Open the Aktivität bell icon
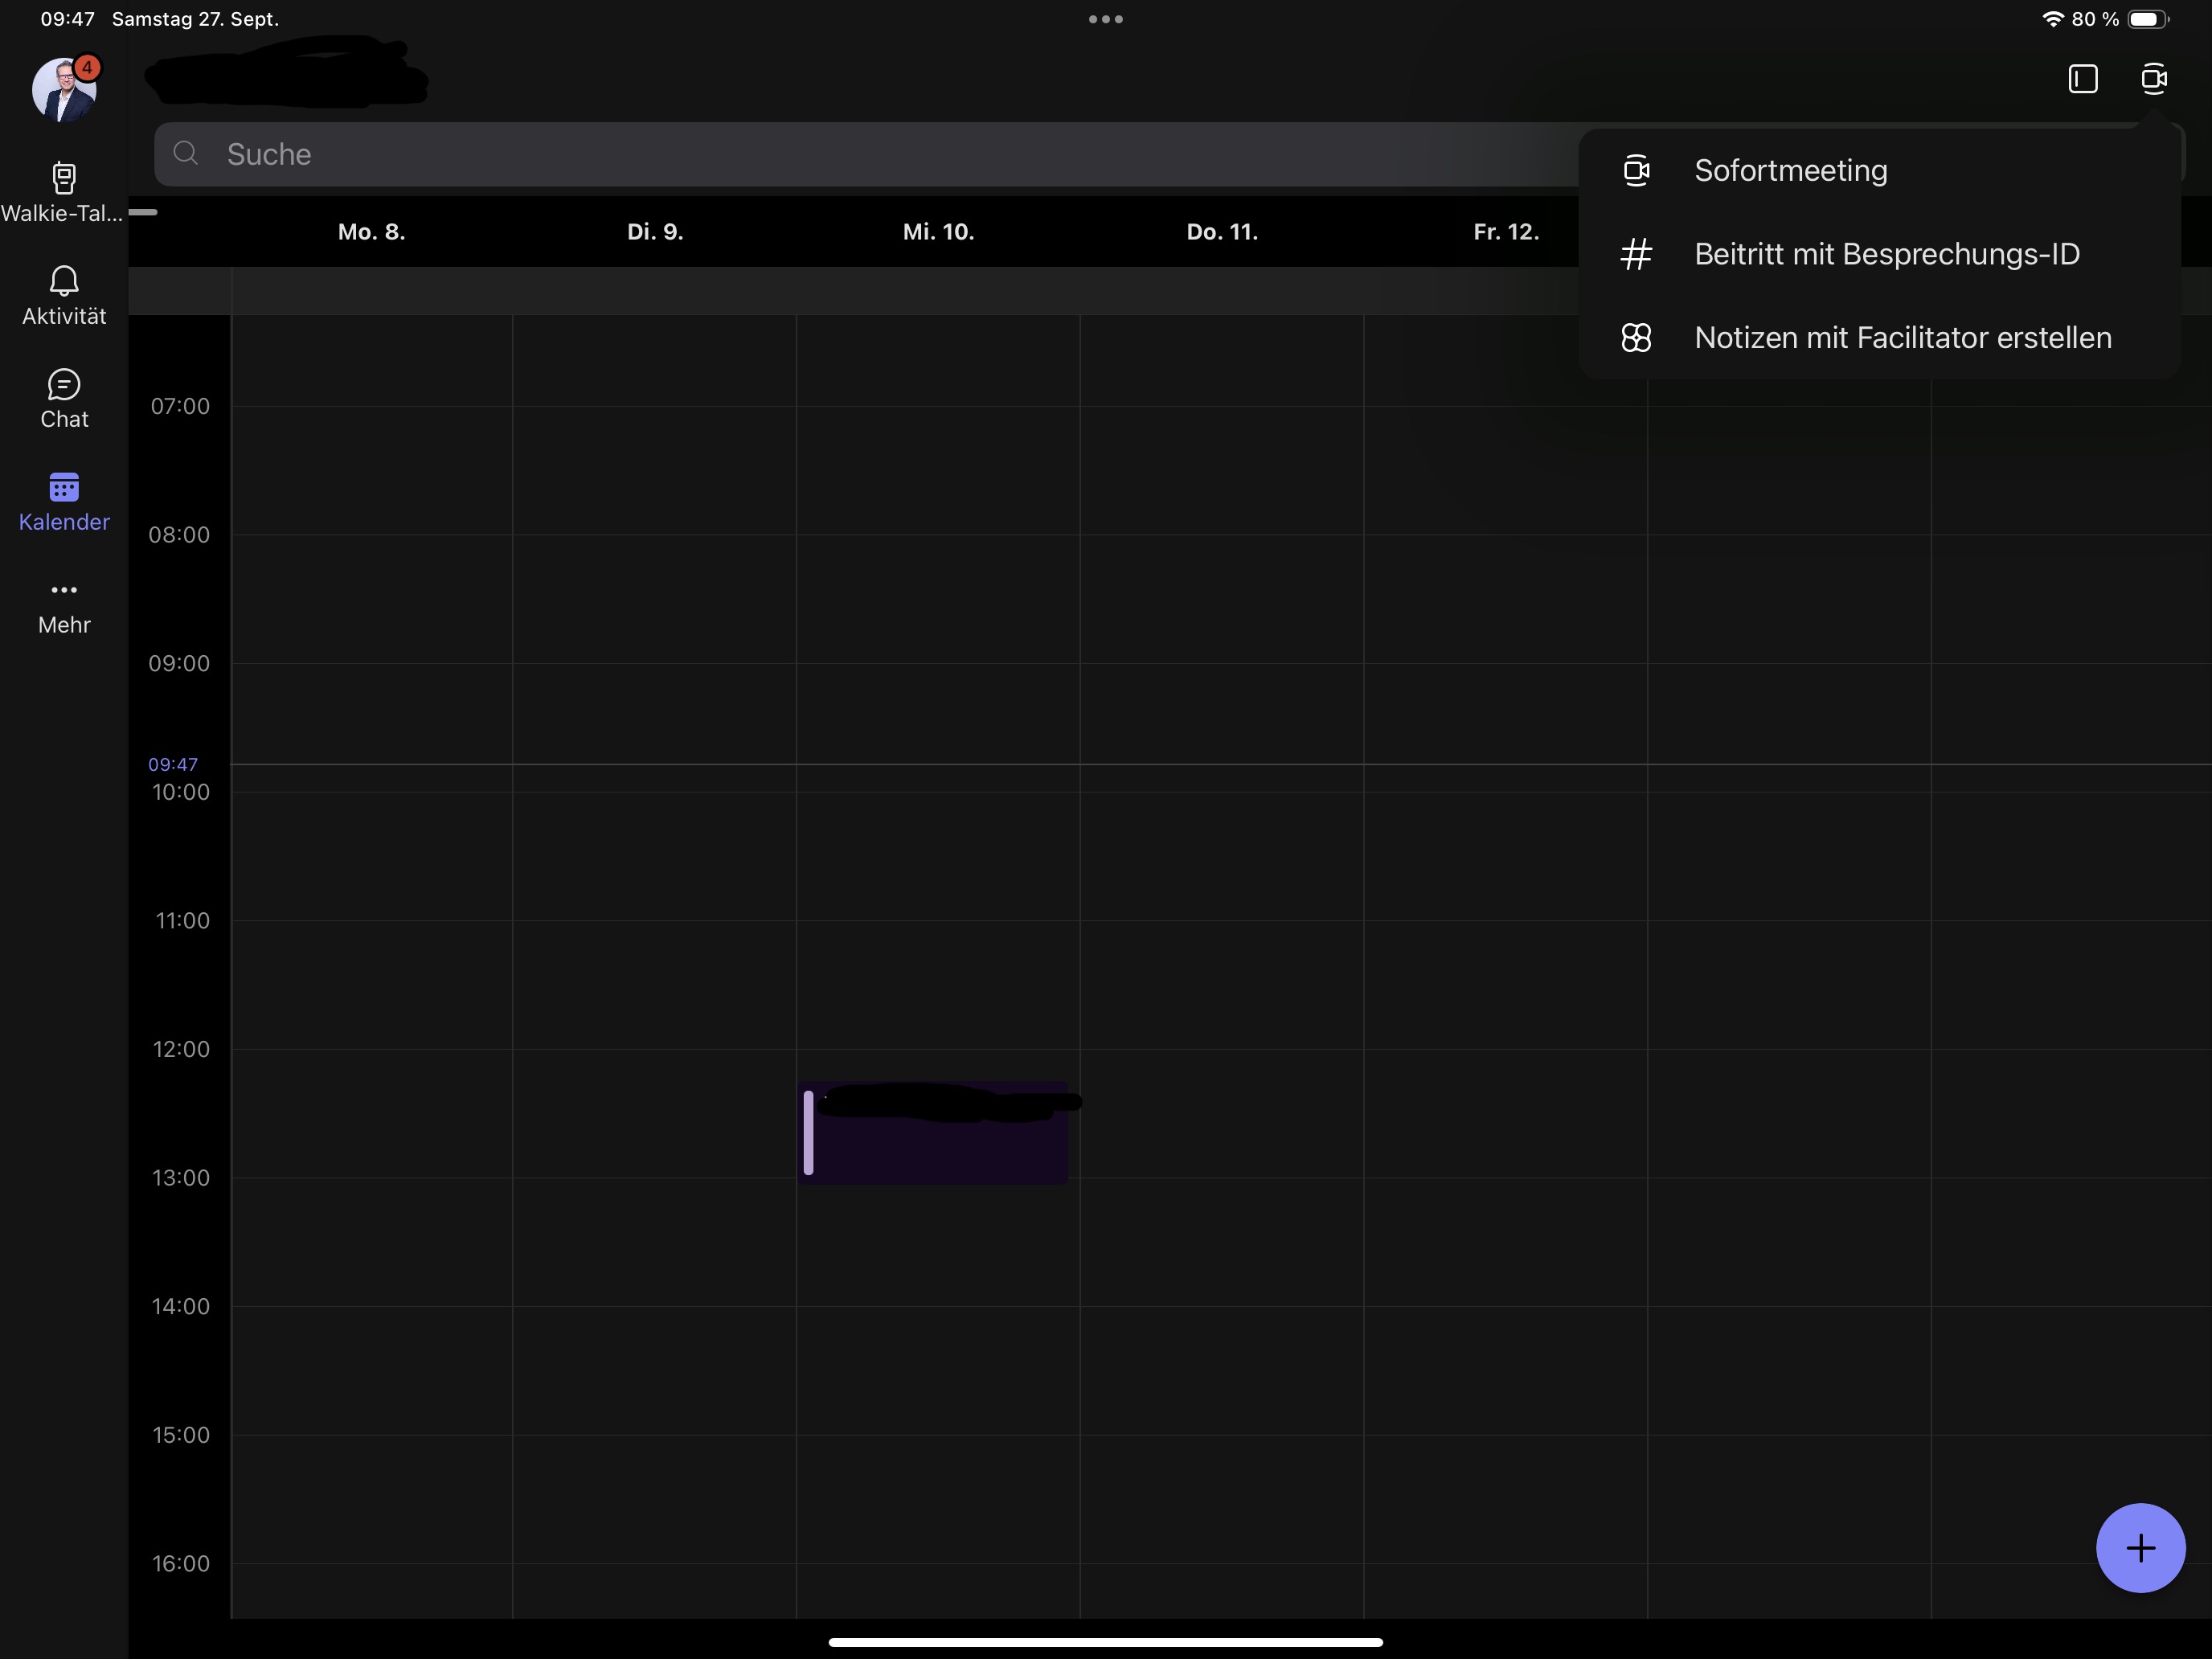This screenshot has width=2212, height=1659. (x=64, y=282)
